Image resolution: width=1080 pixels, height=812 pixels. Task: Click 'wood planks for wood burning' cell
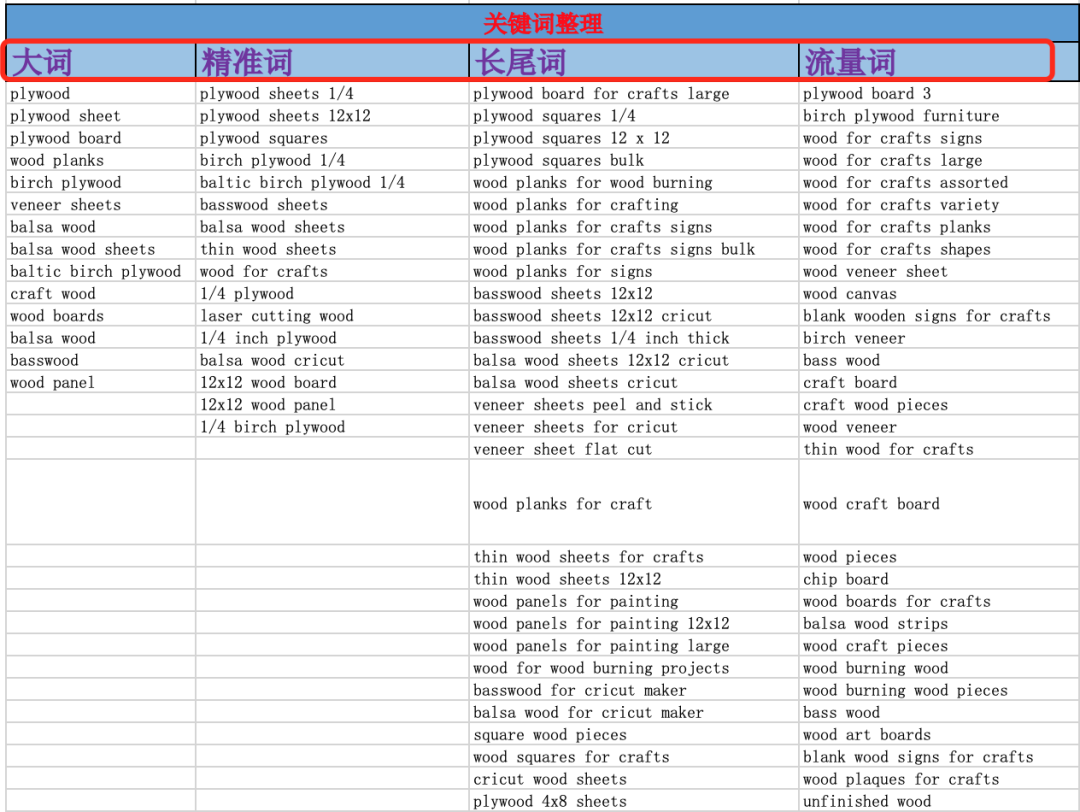(x=634, y=183)
